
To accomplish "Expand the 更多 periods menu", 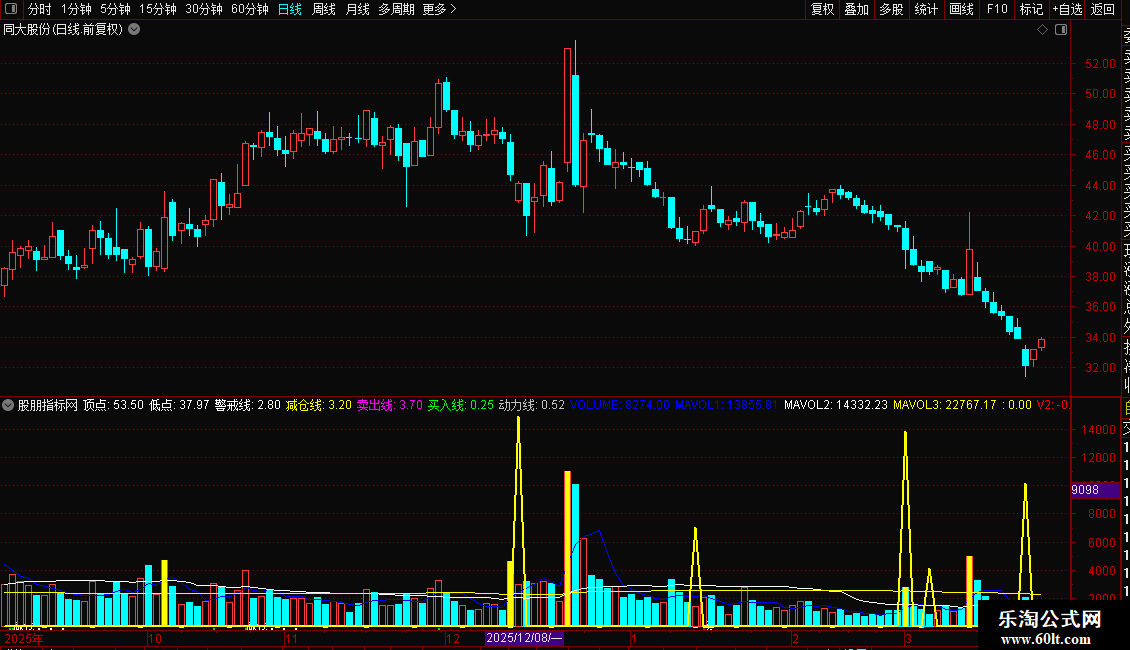I will (x=440, y=9).
